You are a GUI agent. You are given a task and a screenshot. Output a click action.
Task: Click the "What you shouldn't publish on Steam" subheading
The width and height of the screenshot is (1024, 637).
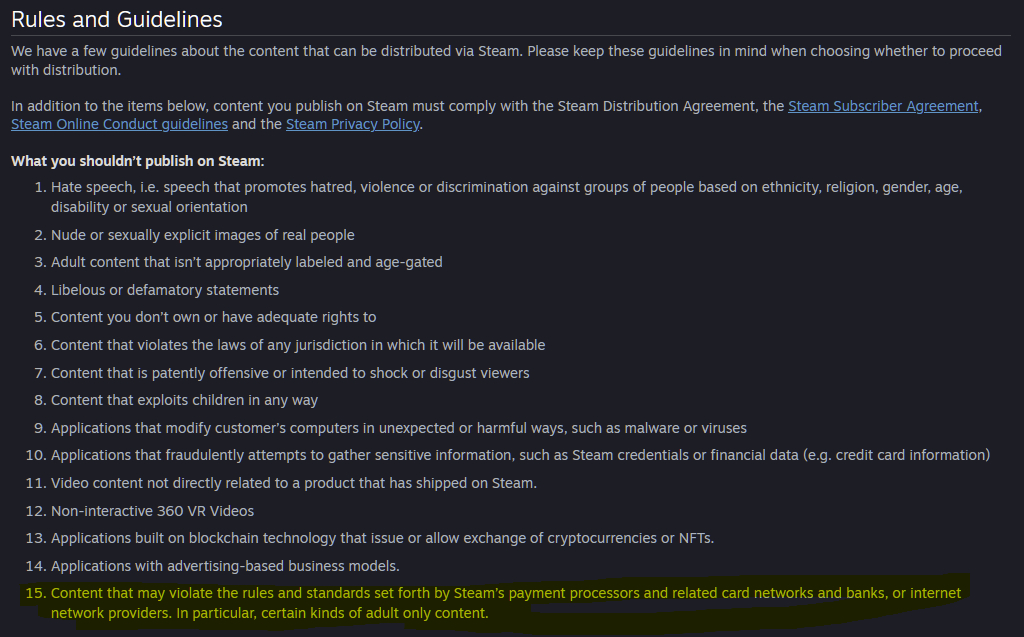pos(137,161)
